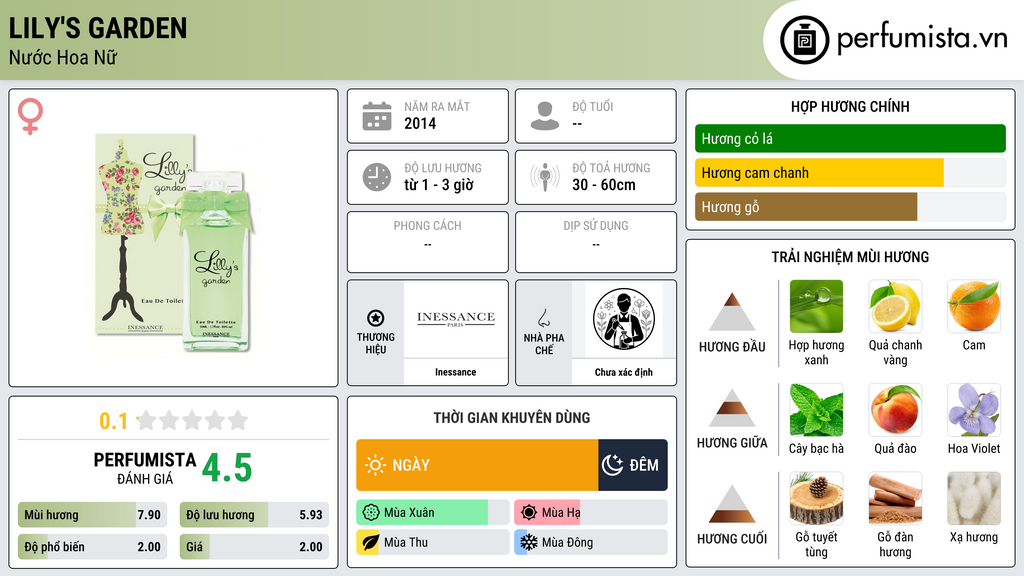Click the snowflake icon for Mùa Đông

tap(529, 543)
